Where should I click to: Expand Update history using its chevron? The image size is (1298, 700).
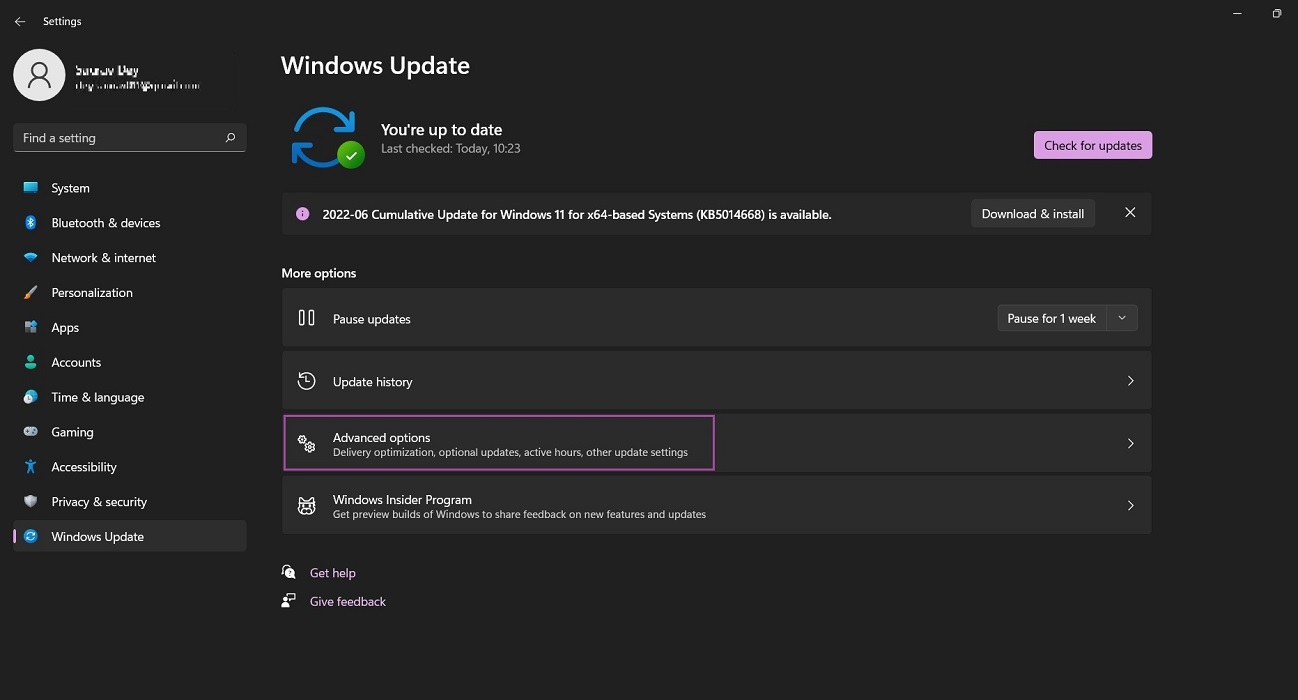(x=1130, y=381)
